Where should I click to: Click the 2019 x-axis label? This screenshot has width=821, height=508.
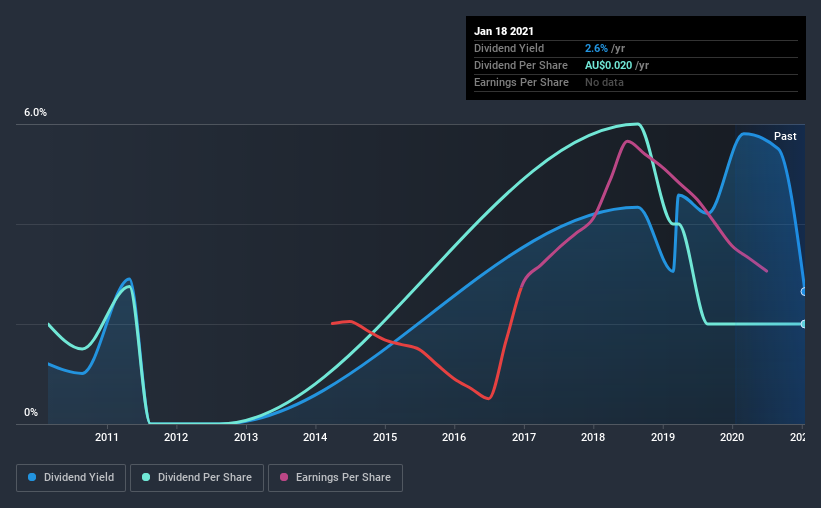tap(663, 437)
